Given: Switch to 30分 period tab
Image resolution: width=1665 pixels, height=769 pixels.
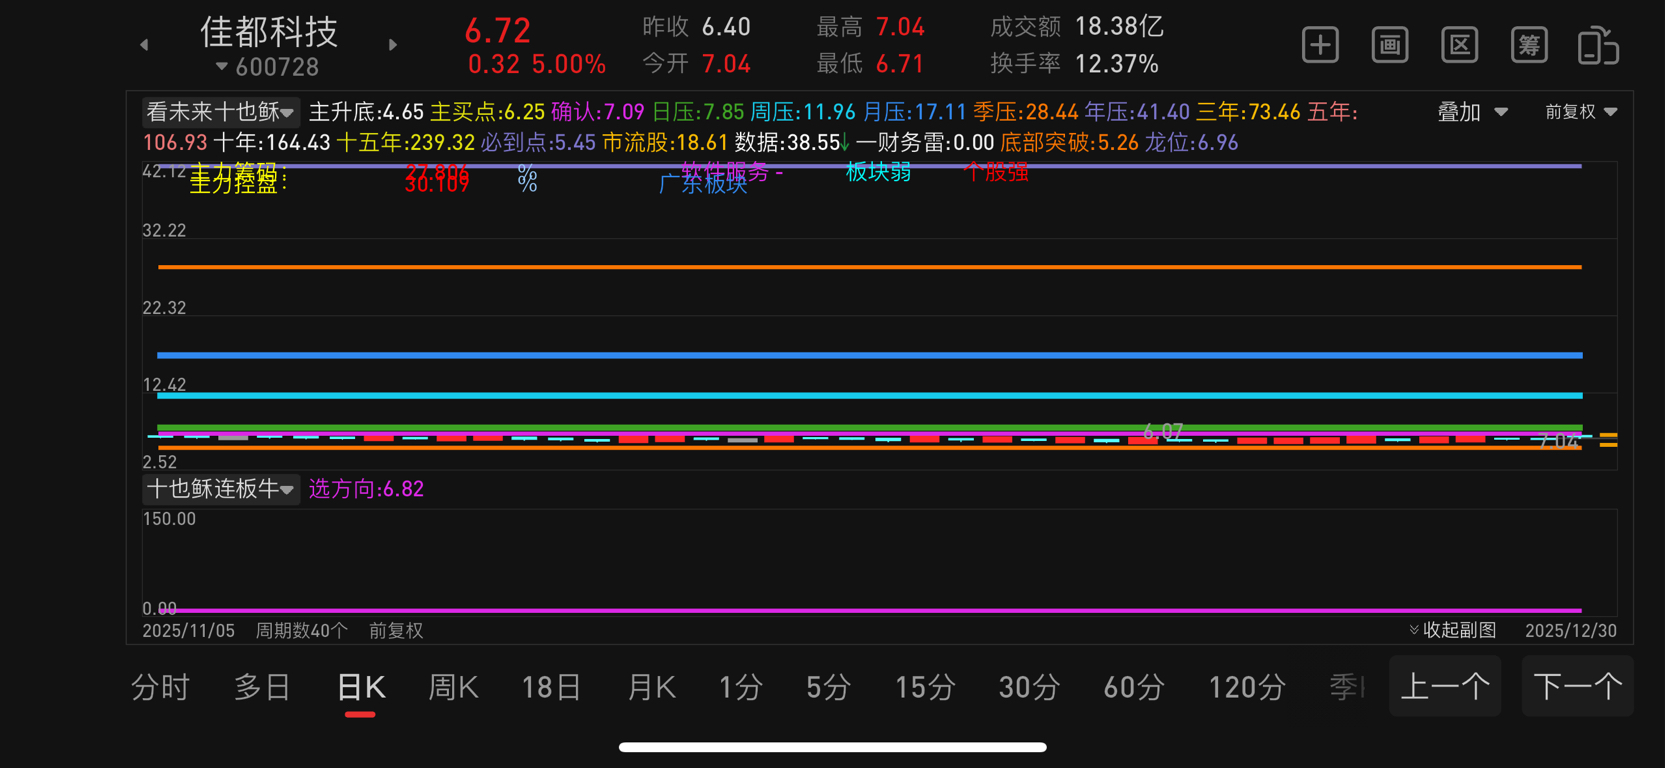Looking at the screenshot, I should tap(1029, 688).
